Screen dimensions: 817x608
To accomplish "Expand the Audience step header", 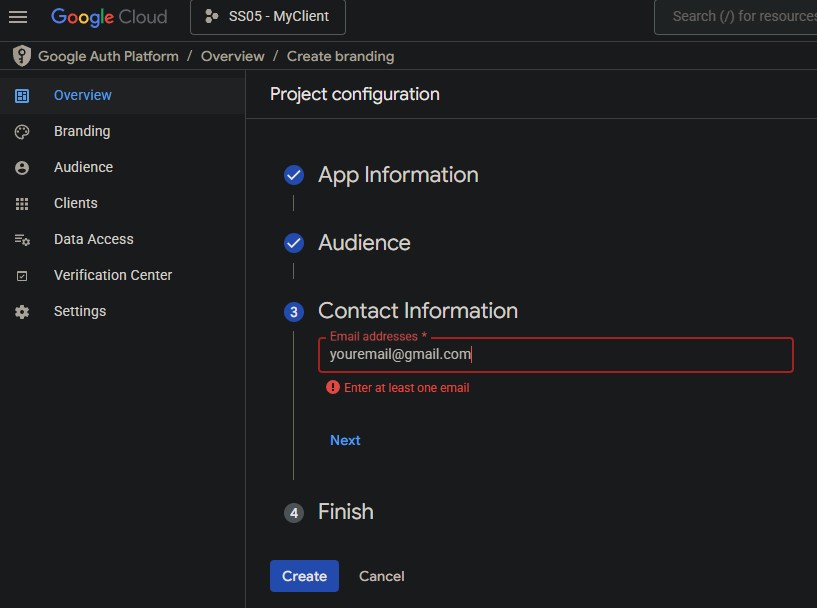I will 364,243.
